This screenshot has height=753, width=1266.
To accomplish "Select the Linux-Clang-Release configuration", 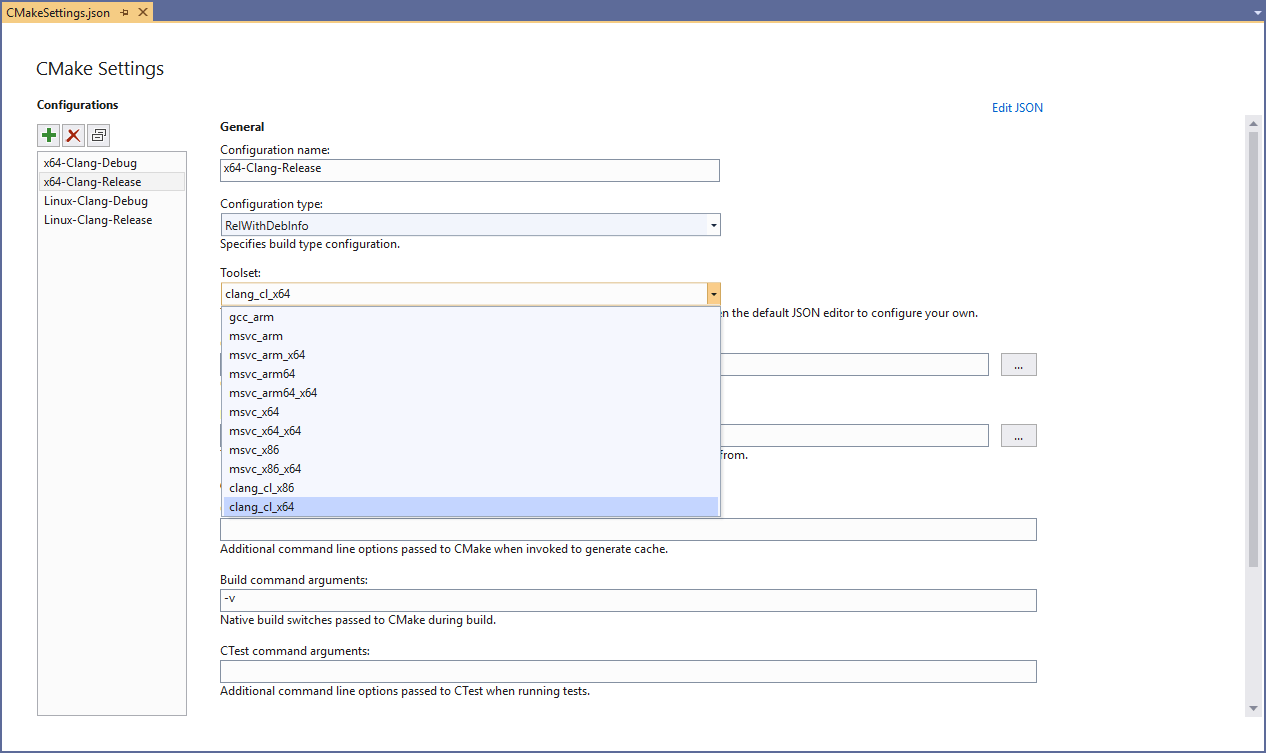I will pyautogui.click(x=97, y=219).
